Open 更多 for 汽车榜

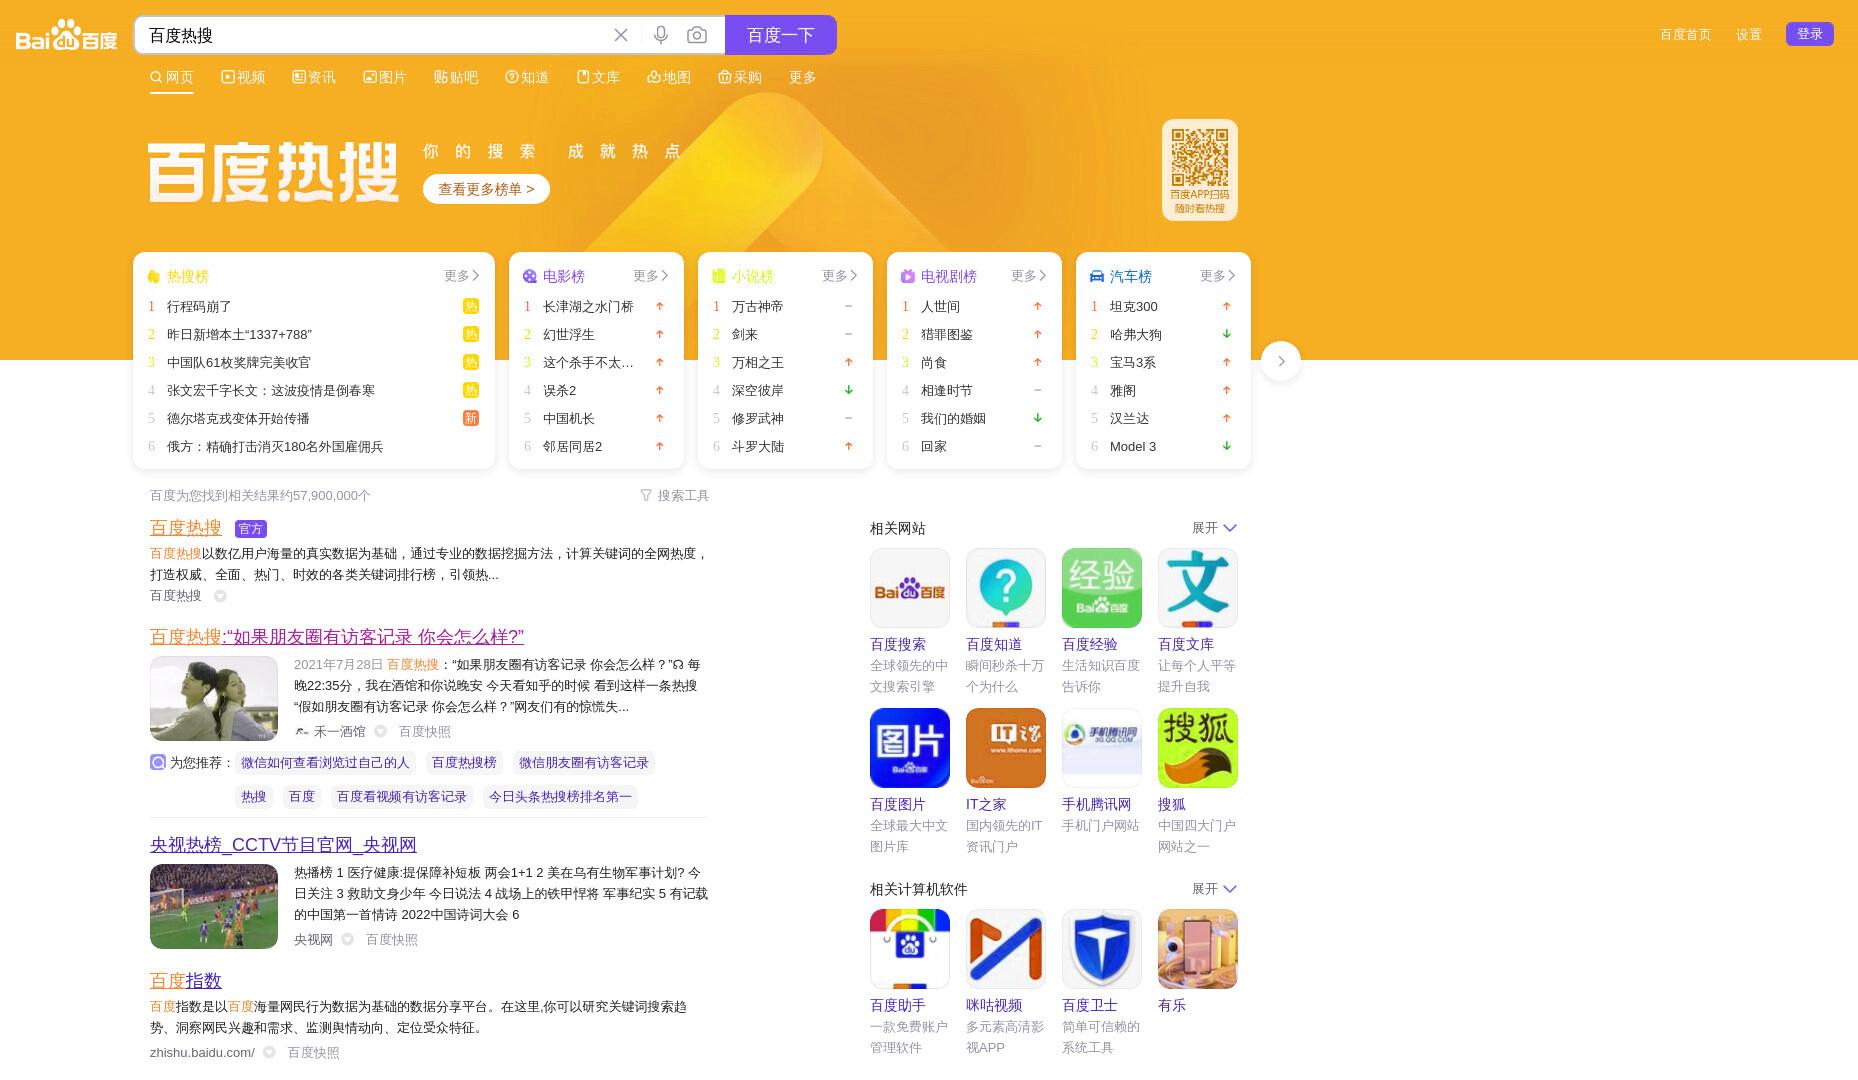[1218, 276]
